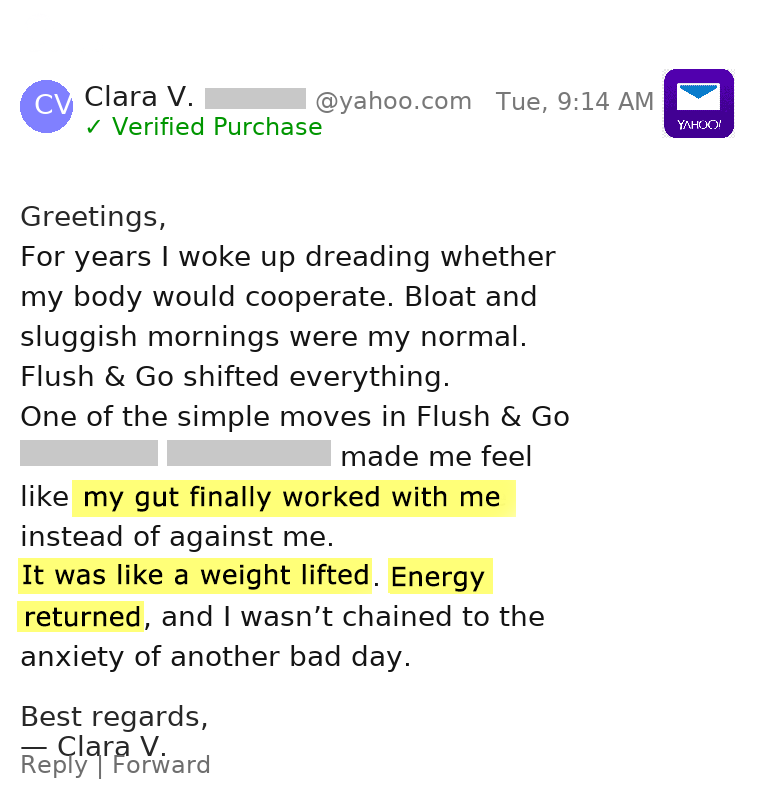Click the Yahoo Mail logo icon
The image size is (763, 793).
[698, 104]
